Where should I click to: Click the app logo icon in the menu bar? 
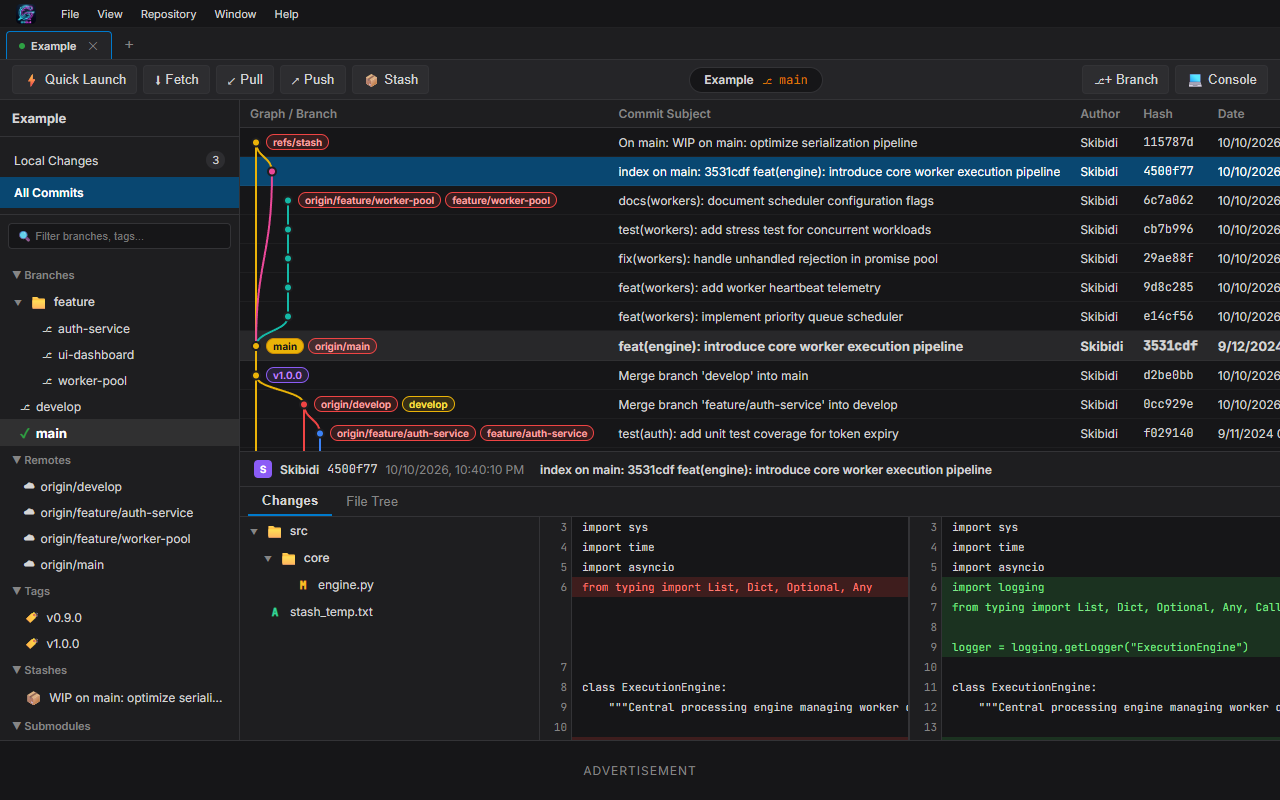point(26,14)
